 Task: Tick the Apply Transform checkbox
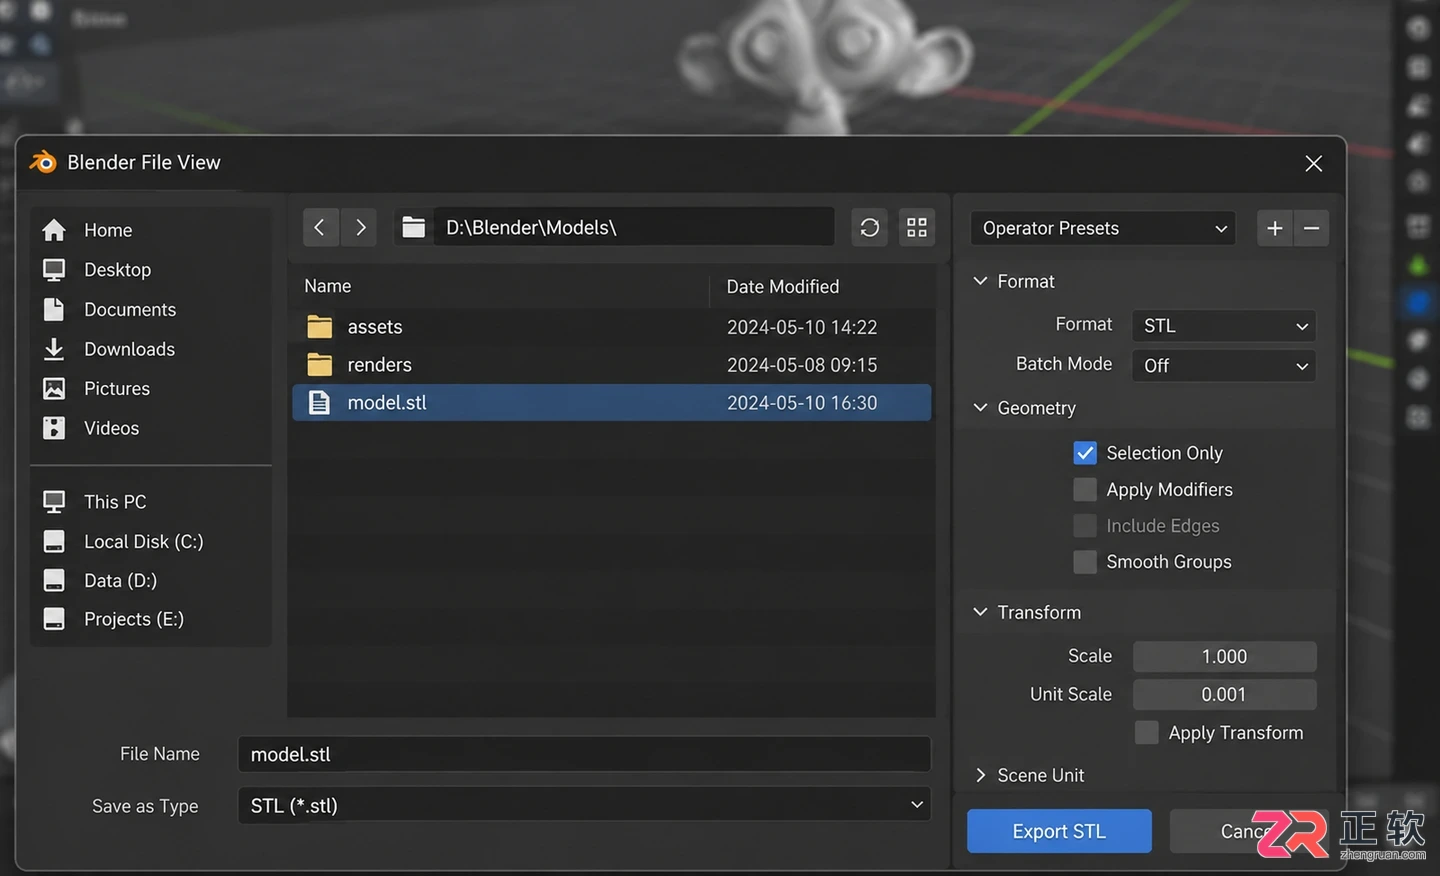tap(1147, 733)
